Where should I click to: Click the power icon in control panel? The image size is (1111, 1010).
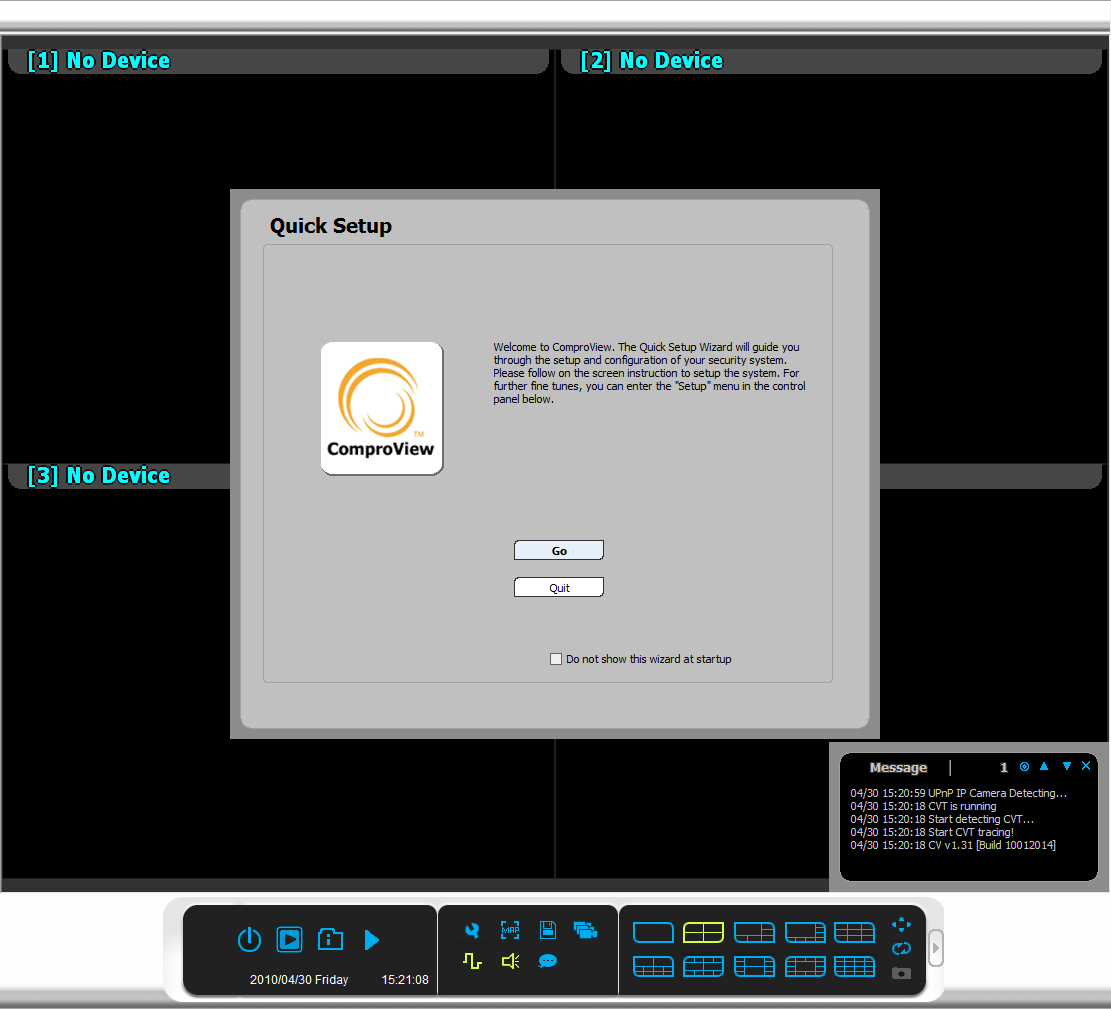click(249, 940)
